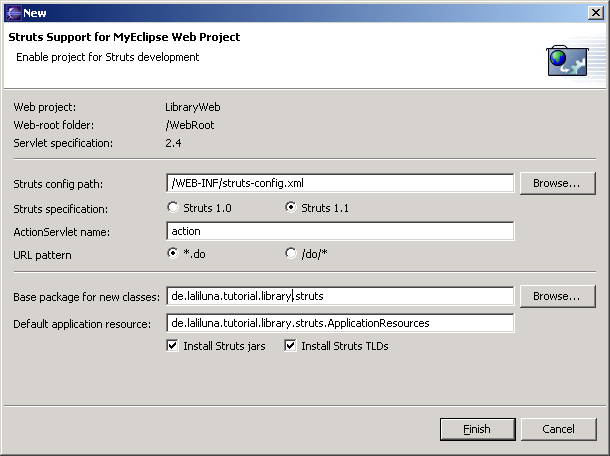Choose the Struts 1.1 radio button

point(292,208)
